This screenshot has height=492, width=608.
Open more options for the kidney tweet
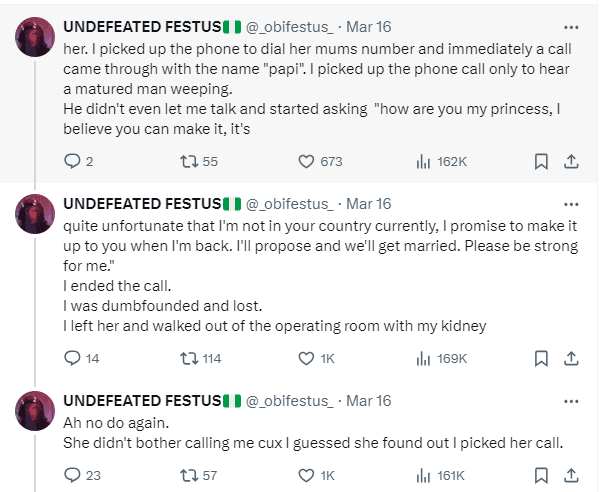click(571, 204)
